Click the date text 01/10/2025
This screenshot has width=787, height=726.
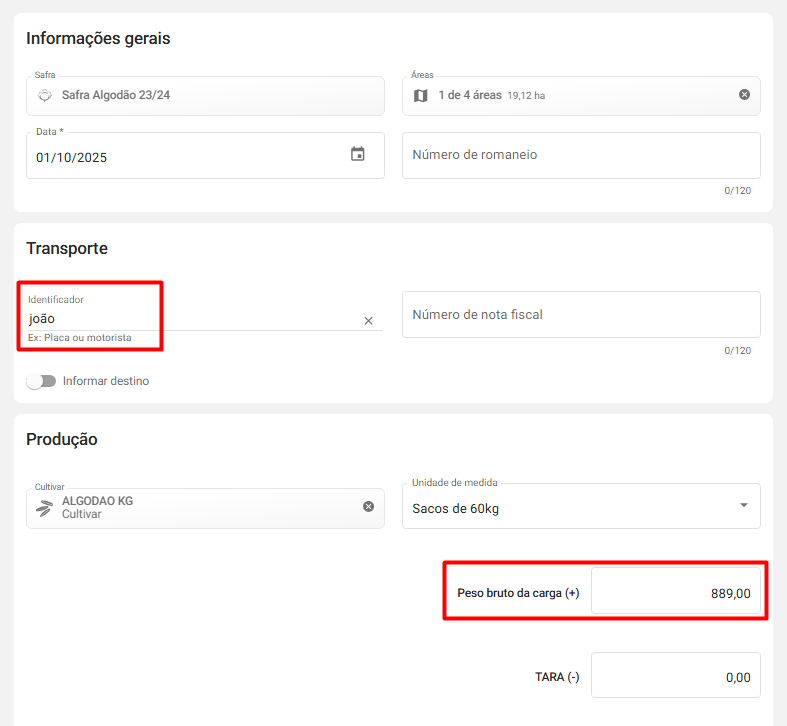click(x=72, y=158)
